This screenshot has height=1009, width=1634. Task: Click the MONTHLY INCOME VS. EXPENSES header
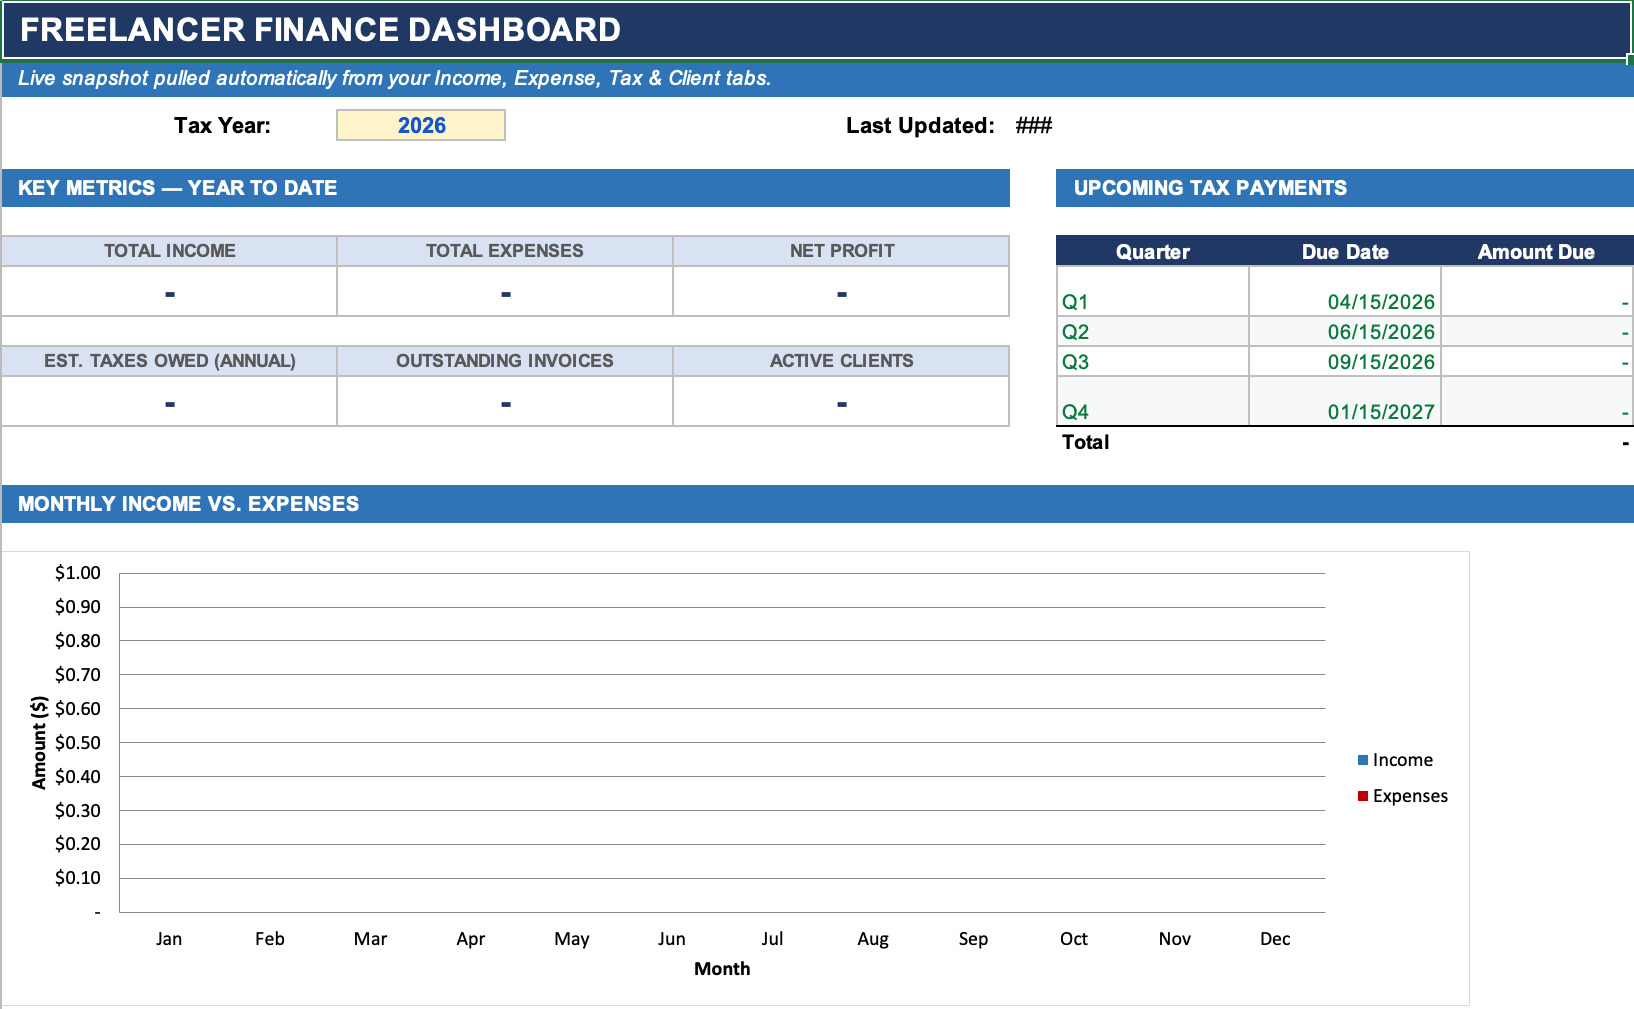[x=817, y=504]
